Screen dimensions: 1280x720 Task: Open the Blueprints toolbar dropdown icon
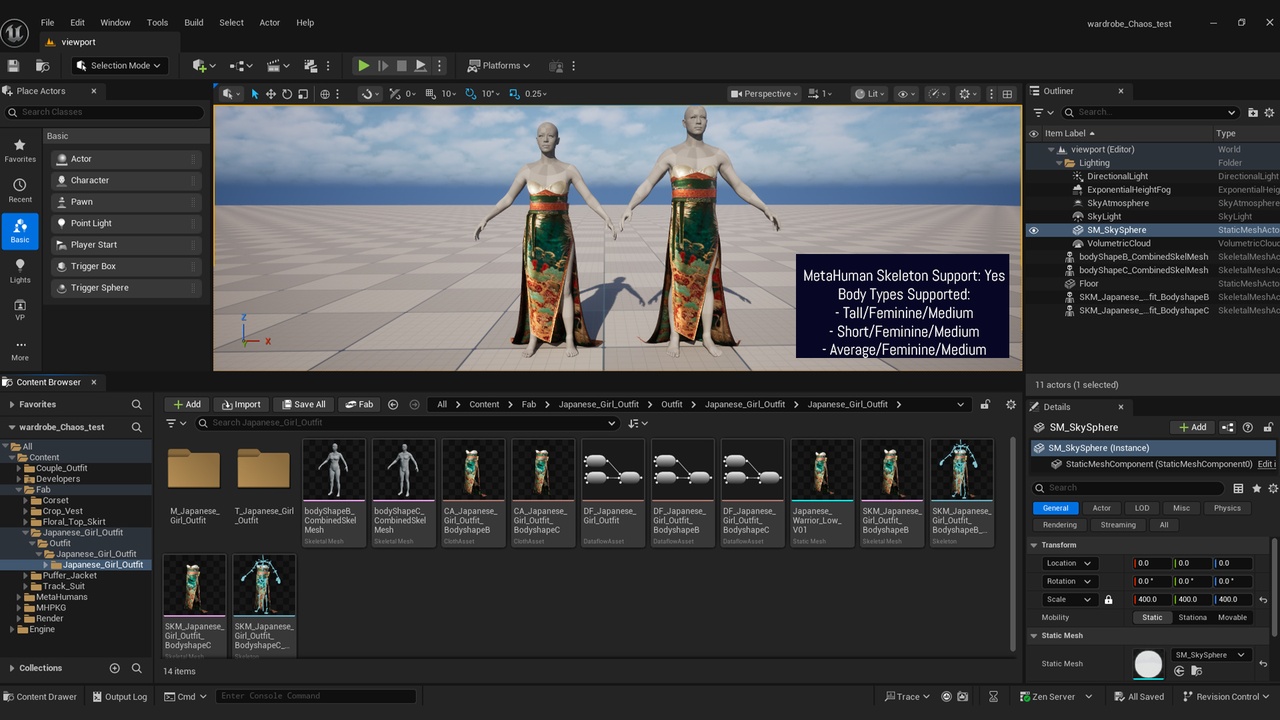coord(241,66)
